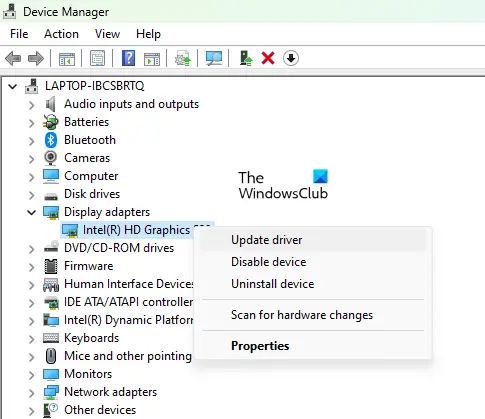Click the red X Uninstall device icon
Viewport: 485px width, 419px height.
[268, 59]
